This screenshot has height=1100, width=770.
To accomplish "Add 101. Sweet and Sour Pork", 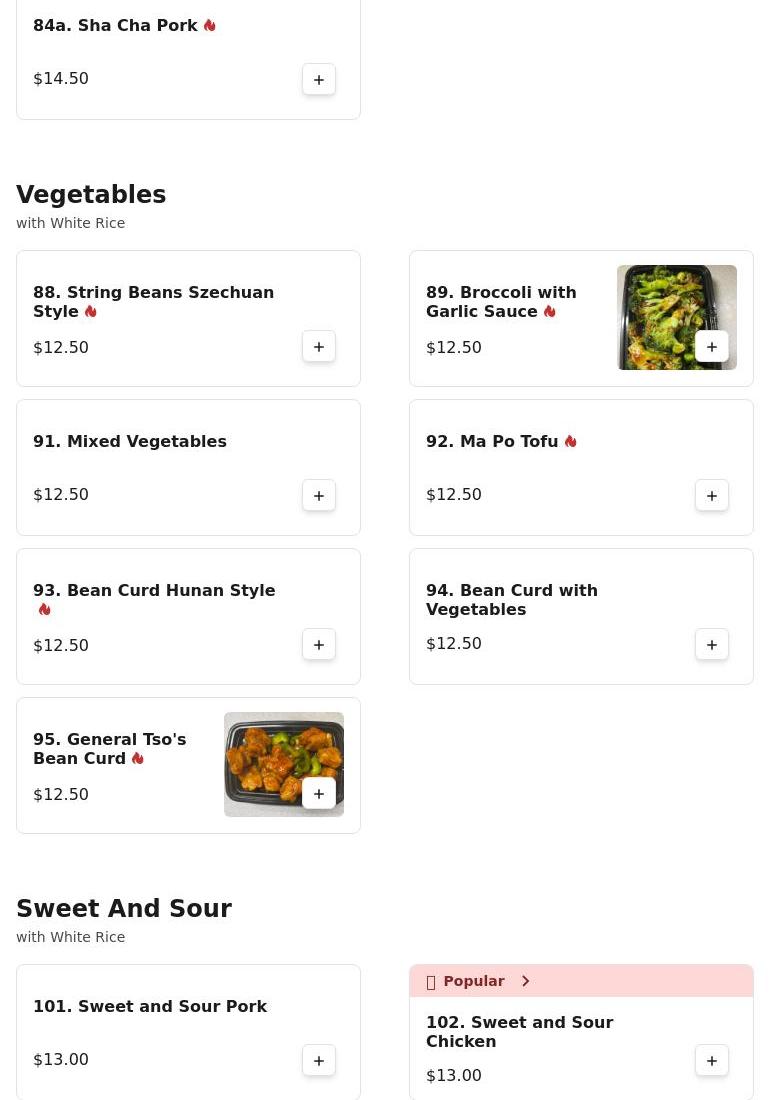I will coord(319,1061).
